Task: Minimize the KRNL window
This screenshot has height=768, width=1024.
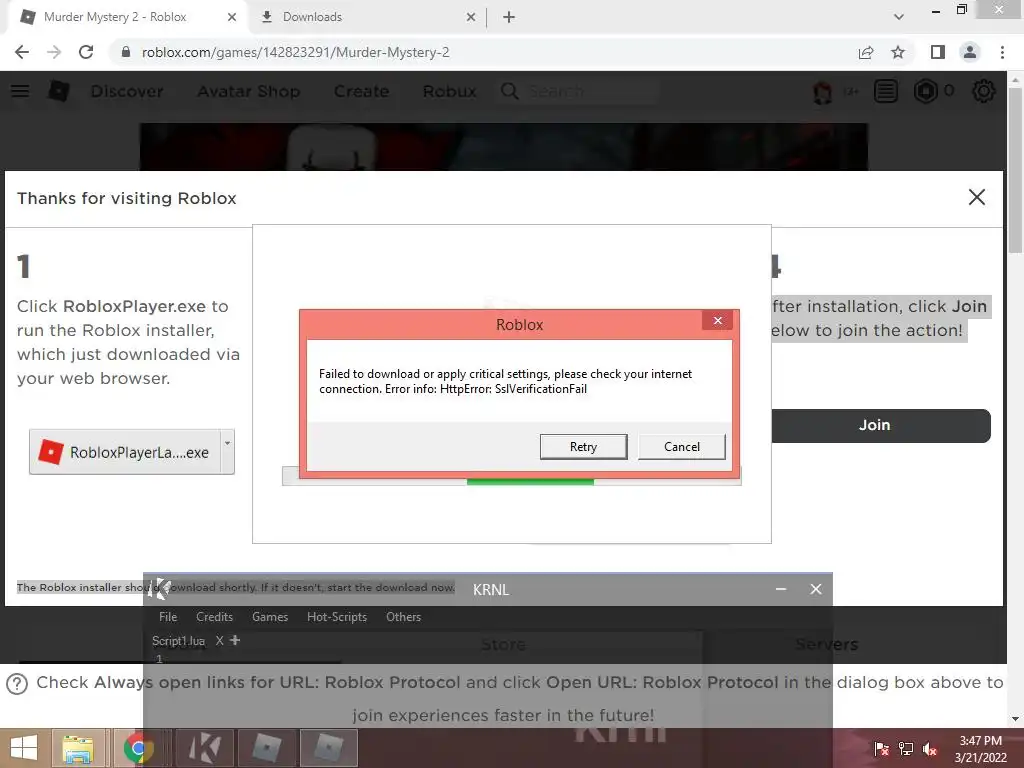Action: point(780,589)
